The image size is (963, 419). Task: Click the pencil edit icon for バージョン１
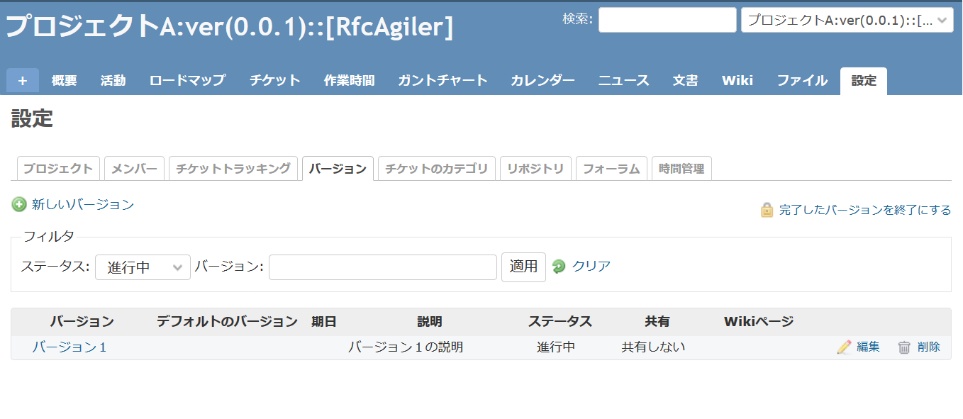pos(844,347)
